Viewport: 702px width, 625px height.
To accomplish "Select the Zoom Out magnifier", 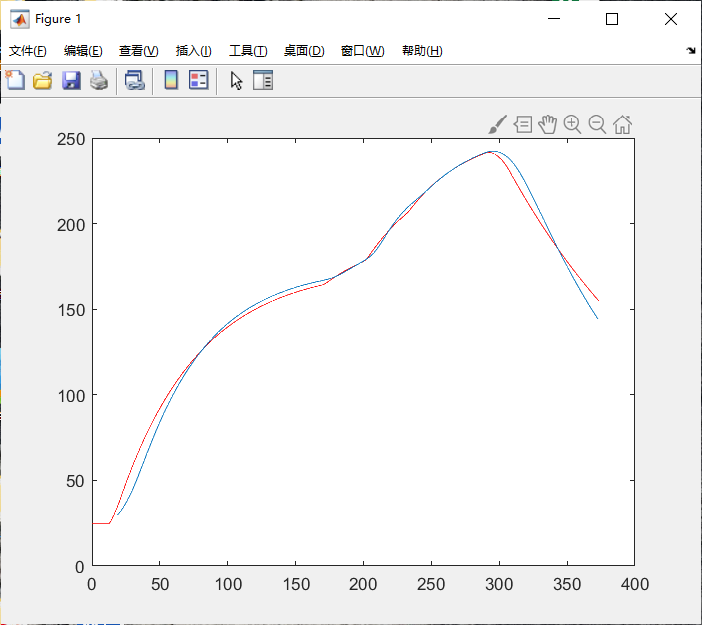I will click(597, 124).
